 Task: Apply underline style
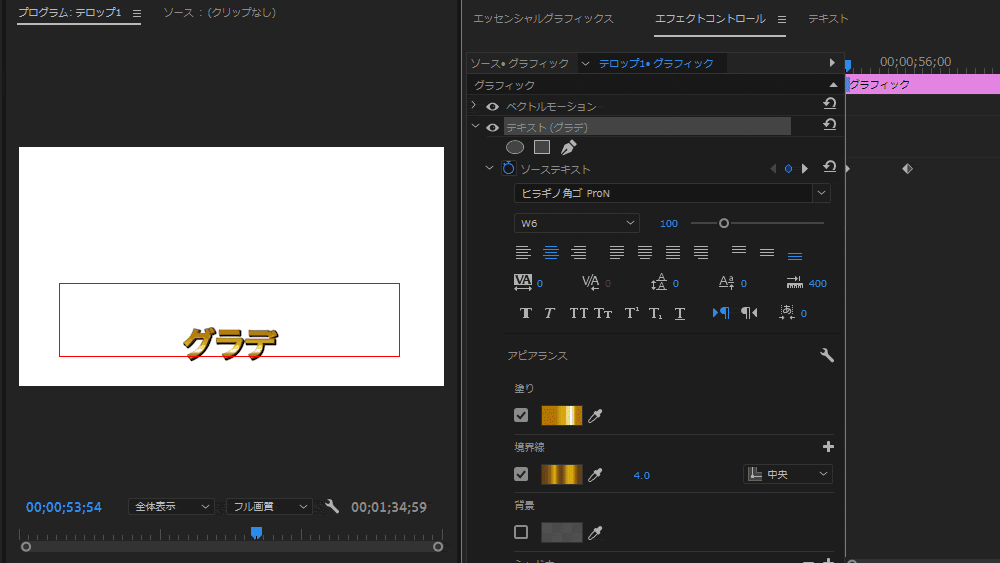tap(680, 313)
